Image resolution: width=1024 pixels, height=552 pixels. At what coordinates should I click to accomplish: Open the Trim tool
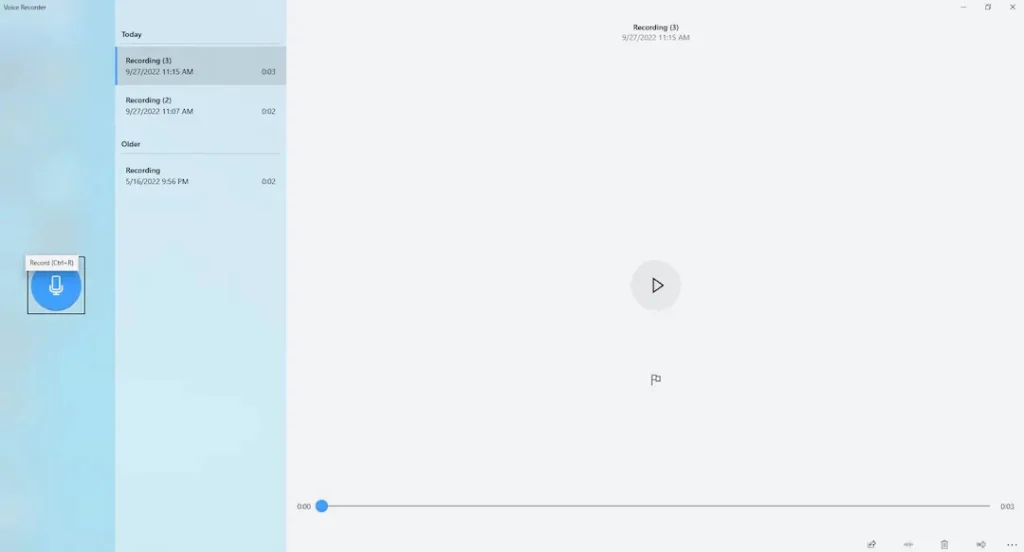pos(908,544)
